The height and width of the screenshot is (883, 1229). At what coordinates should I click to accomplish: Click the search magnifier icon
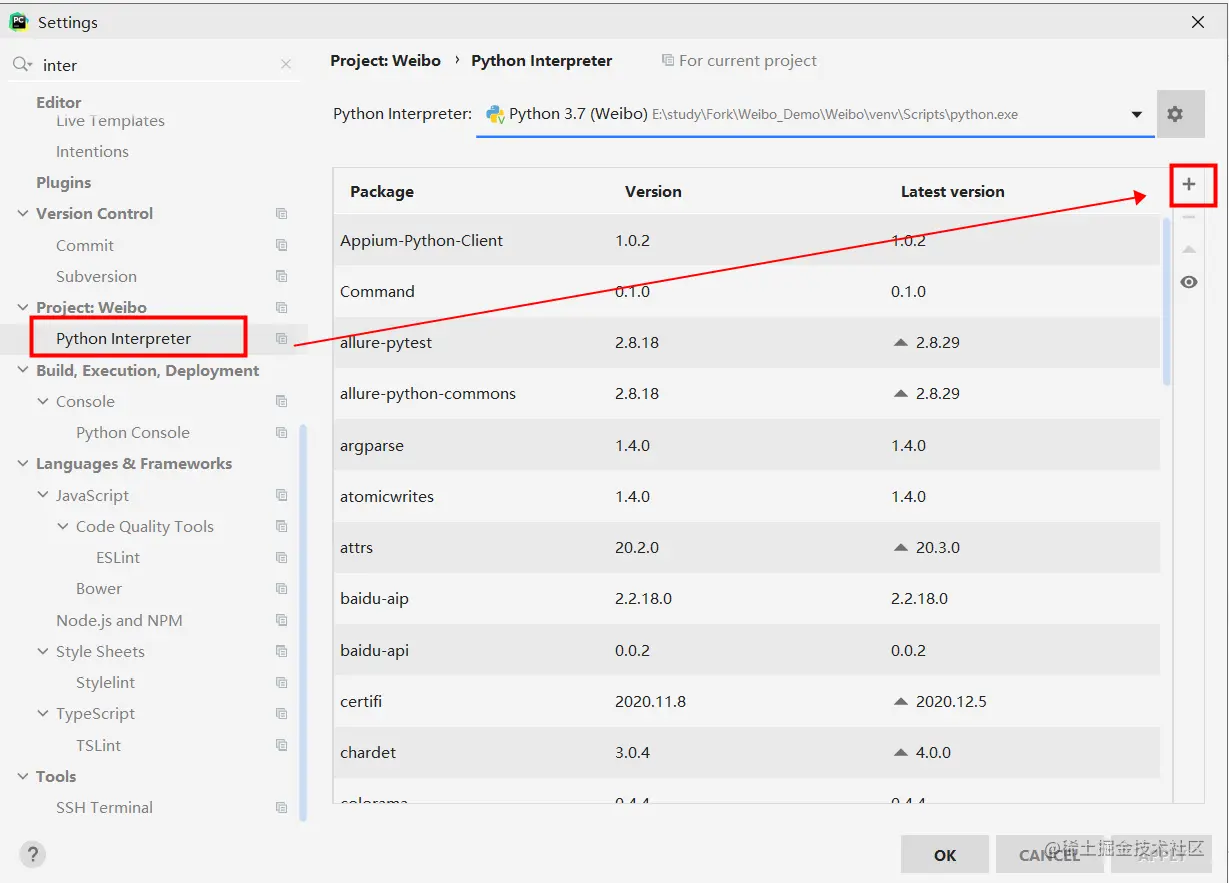22,64
